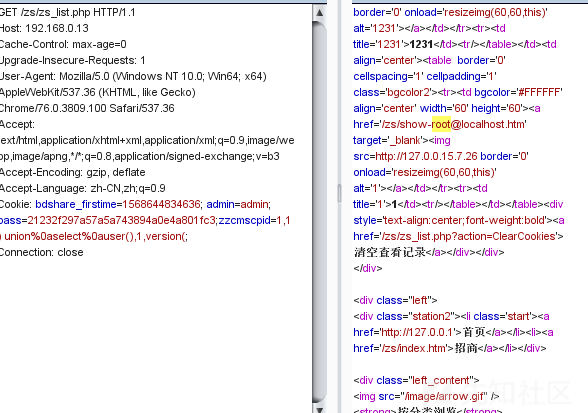
Task: Click the Upgrade-Insecure-Requests: 1 header
Action: (x=72, y=60)
